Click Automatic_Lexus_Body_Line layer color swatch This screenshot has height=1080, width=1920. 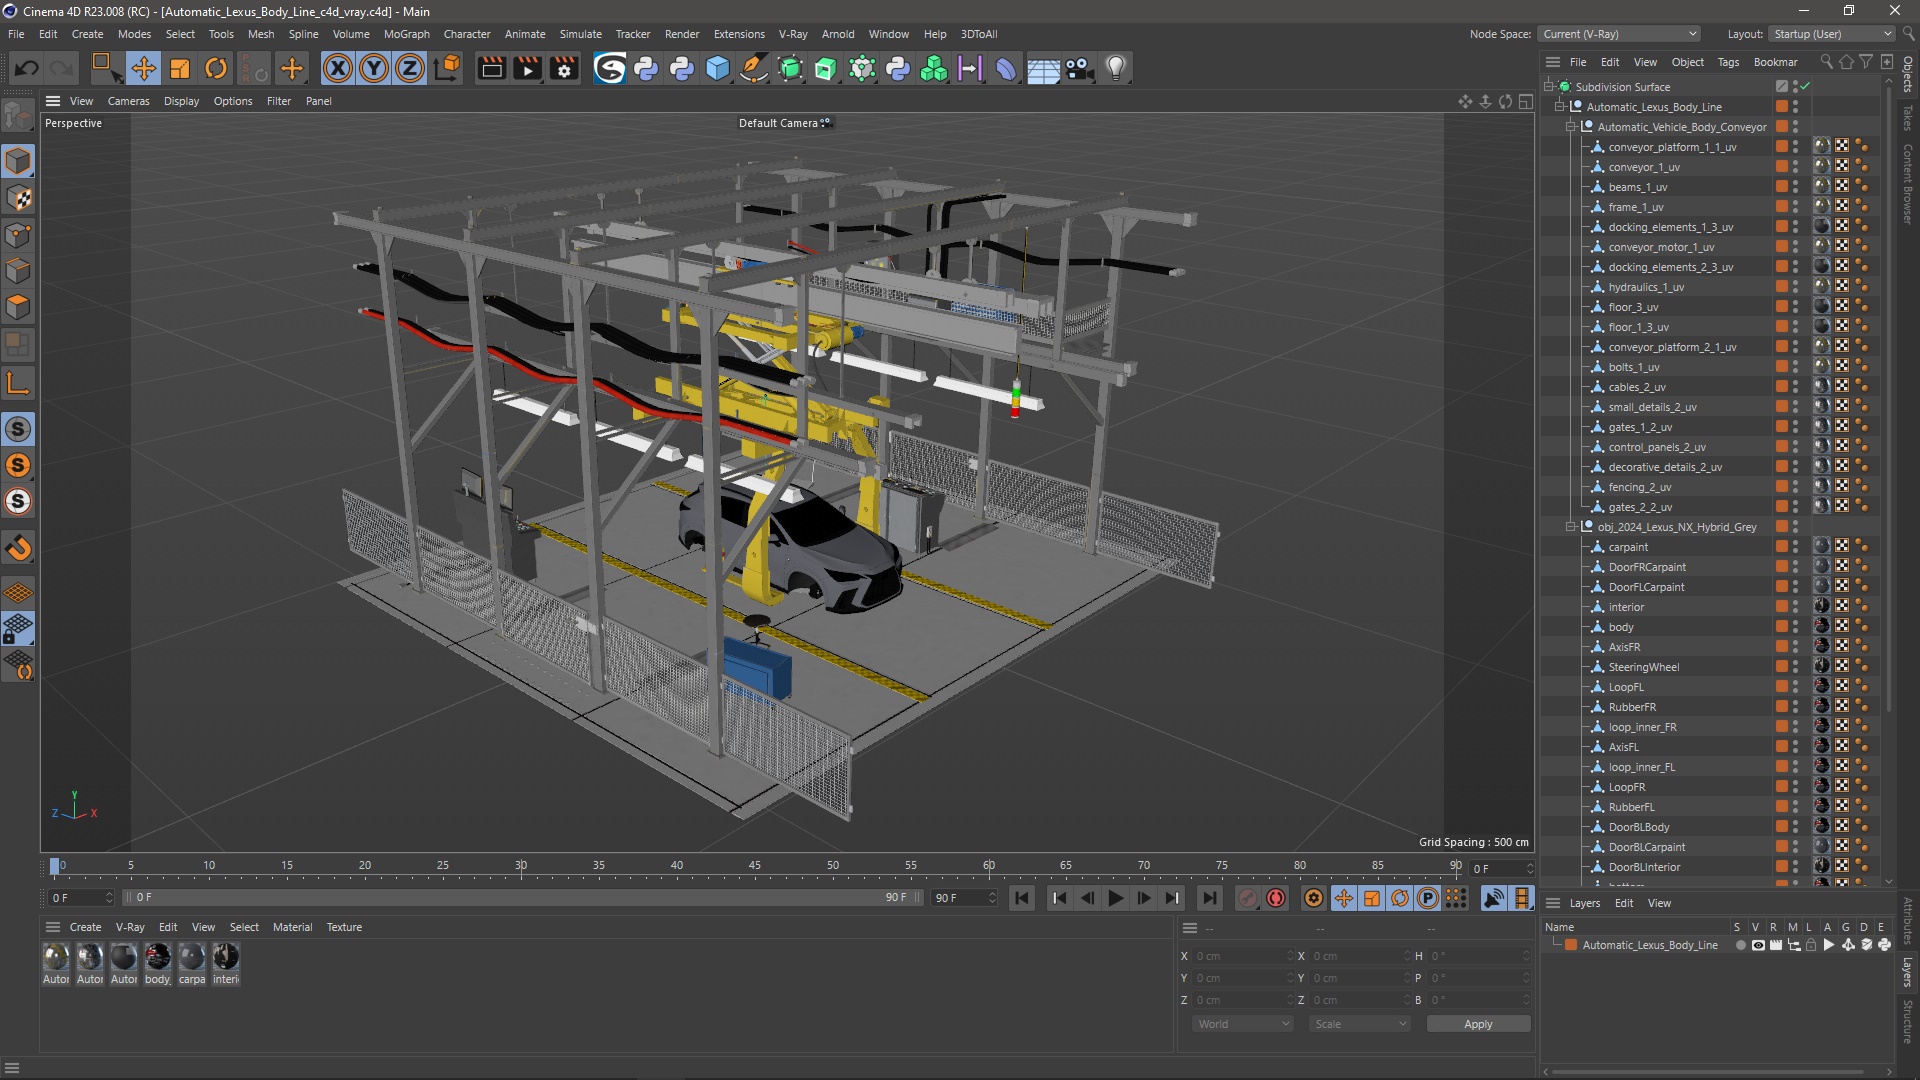click(1571, 945)
